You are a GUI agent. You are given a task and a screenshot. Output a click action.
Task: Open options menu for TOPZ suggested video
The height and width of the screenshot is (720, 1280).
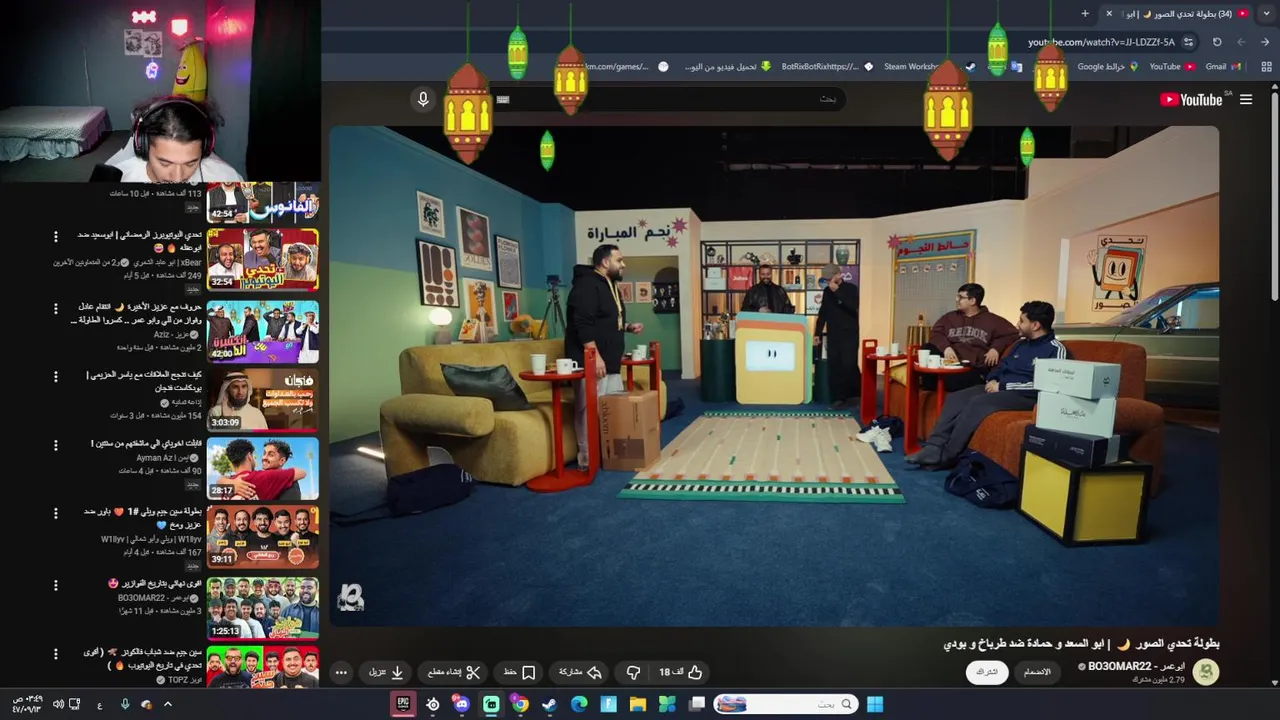click(x=56, y=654)
